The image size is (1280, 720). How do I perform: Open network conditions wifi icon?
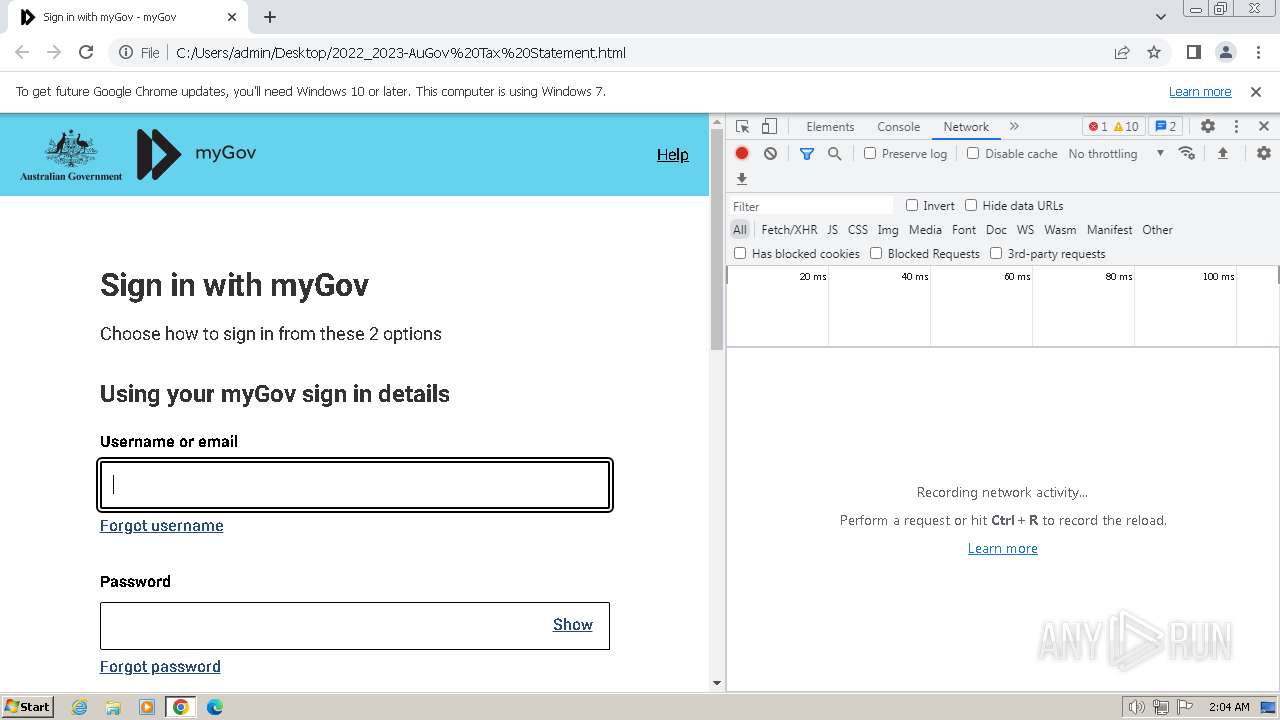point(1187,153)
